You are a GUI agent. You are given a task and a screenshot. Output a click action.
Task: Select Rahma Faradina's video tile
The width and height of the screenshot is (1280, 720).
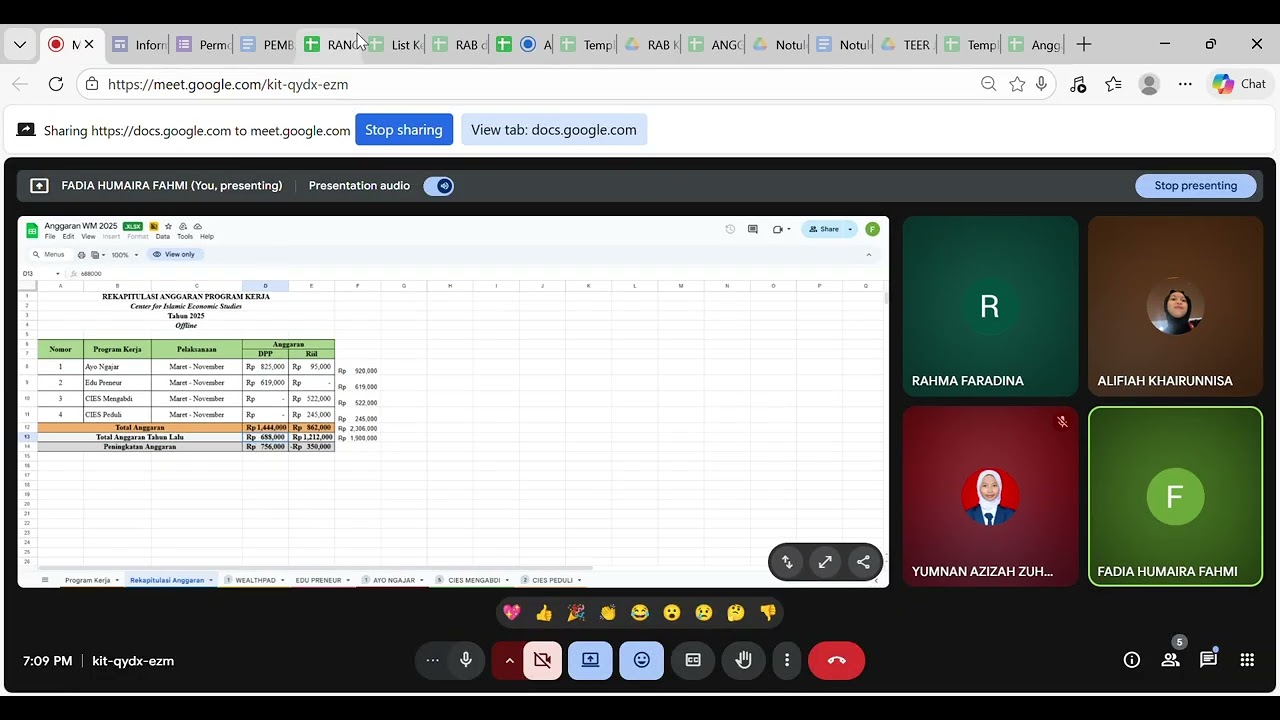(x=990, y=306)
